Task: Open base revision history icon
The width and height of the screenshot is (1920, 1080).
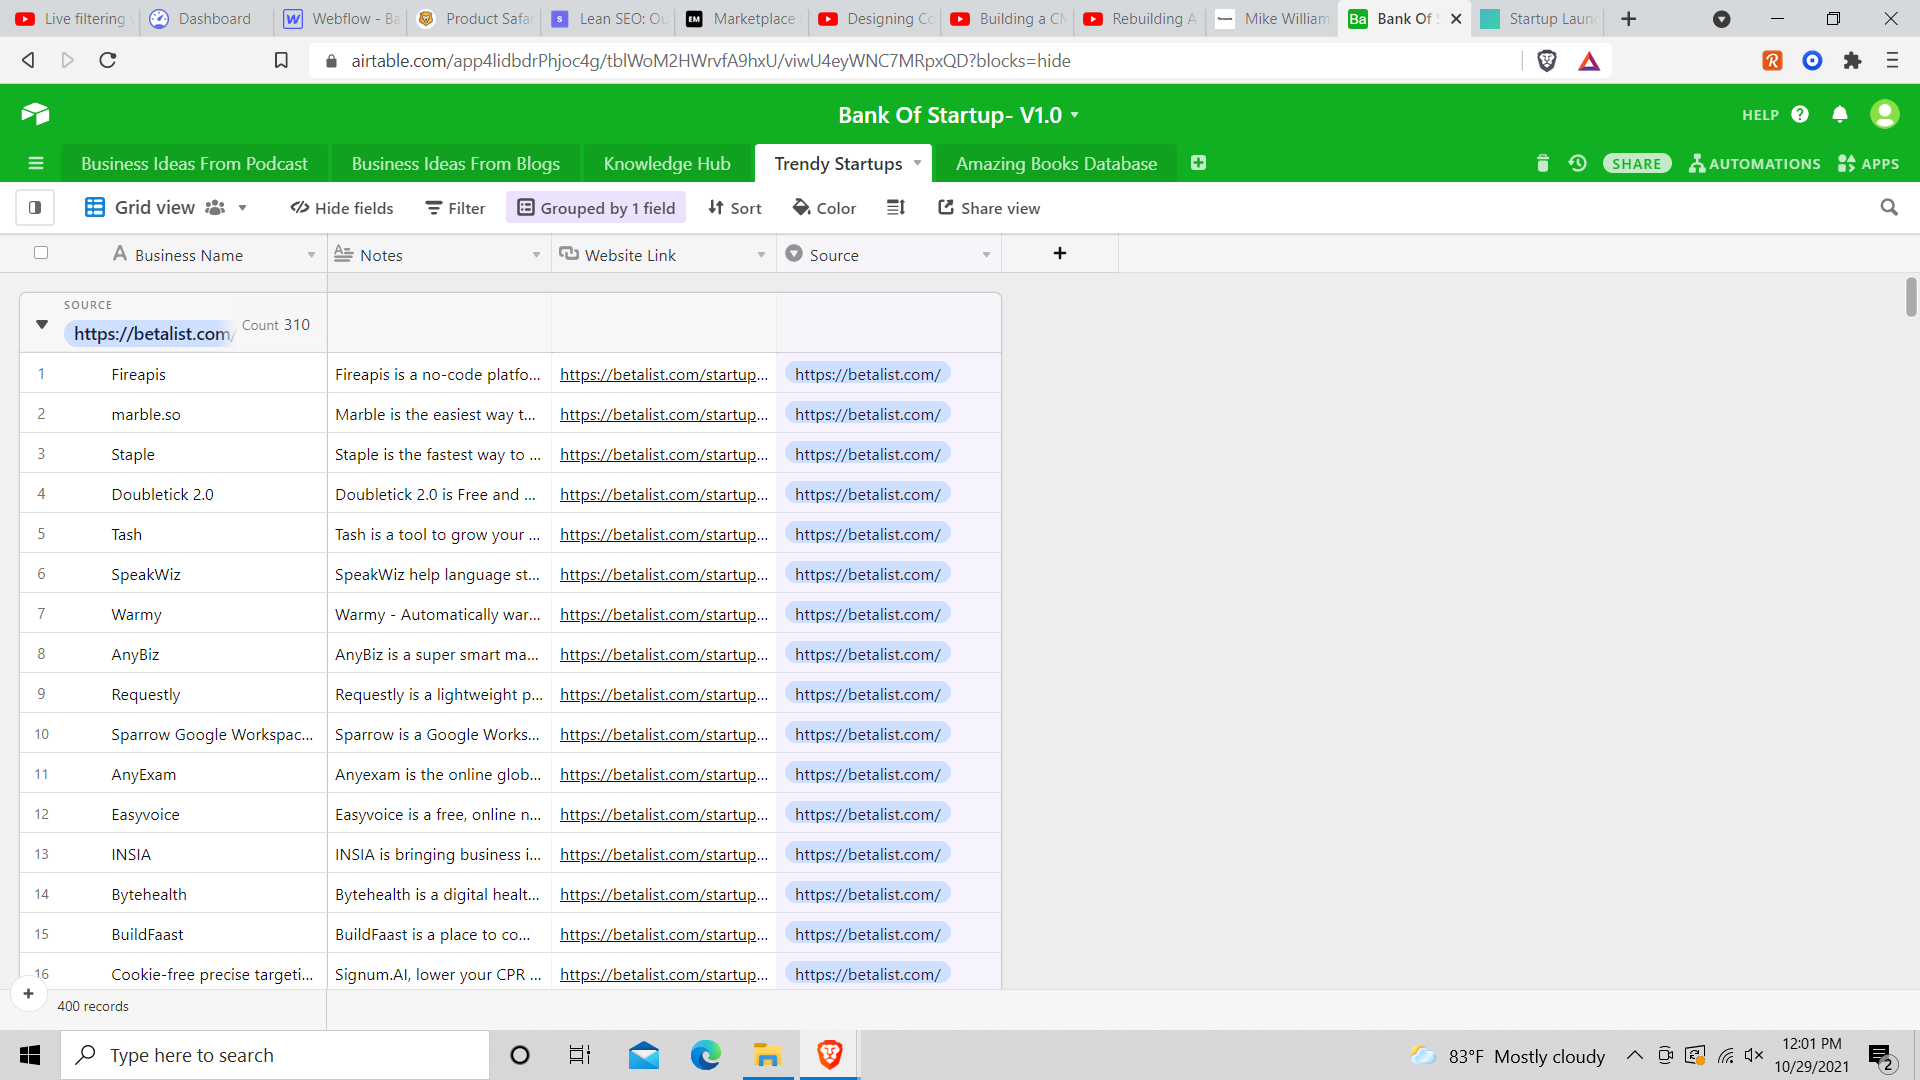Action: click(x=1578, y=163)
